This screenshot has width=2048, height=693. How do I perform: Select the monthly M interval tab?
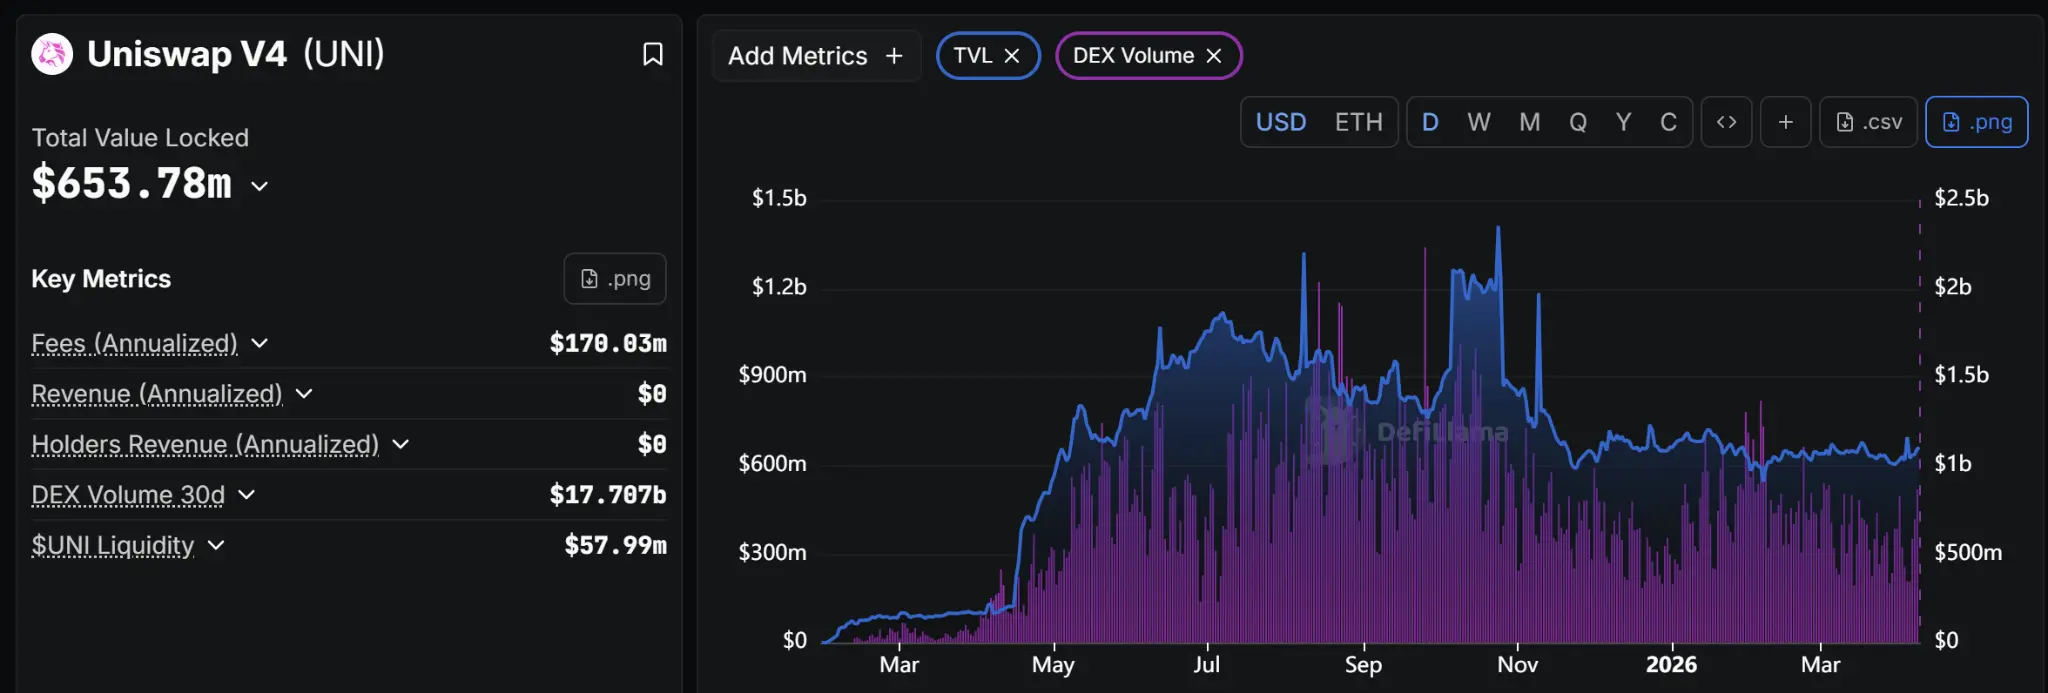pos(1529,122)
